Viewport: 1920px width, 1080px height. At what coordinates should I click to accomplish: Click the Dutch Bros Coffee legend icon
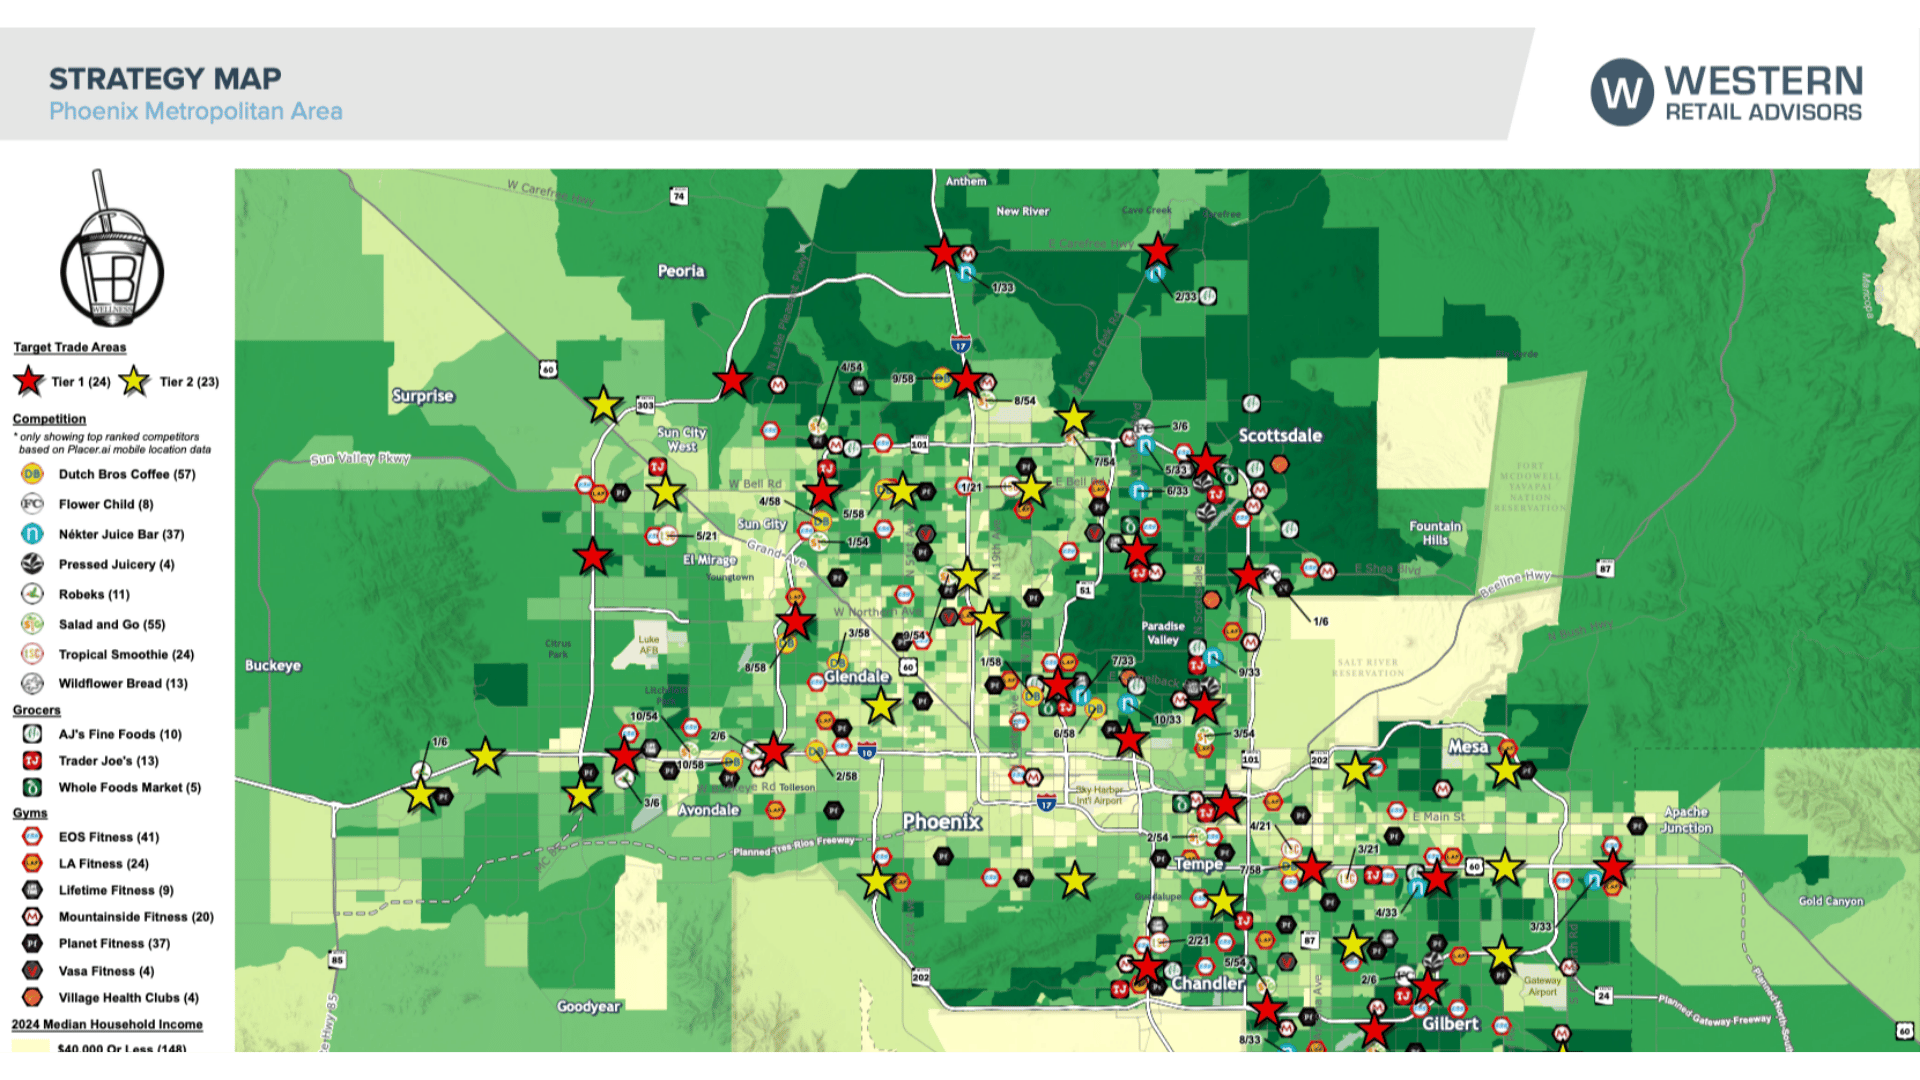tap(32, 474)
